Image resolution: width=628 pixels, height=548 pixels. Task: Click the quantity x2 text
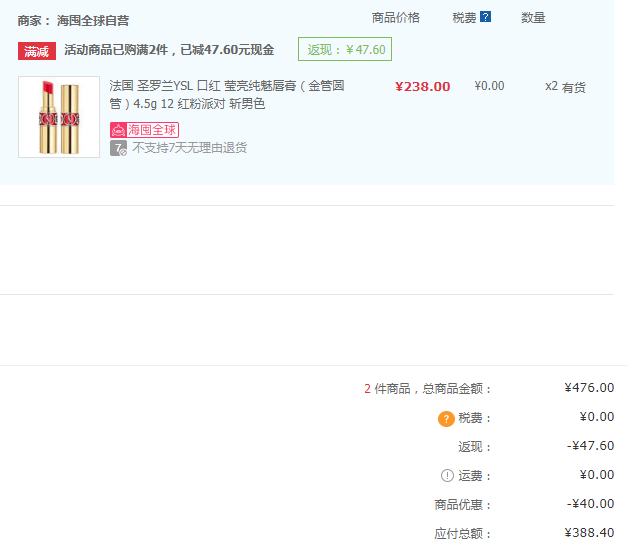[551, 86]
